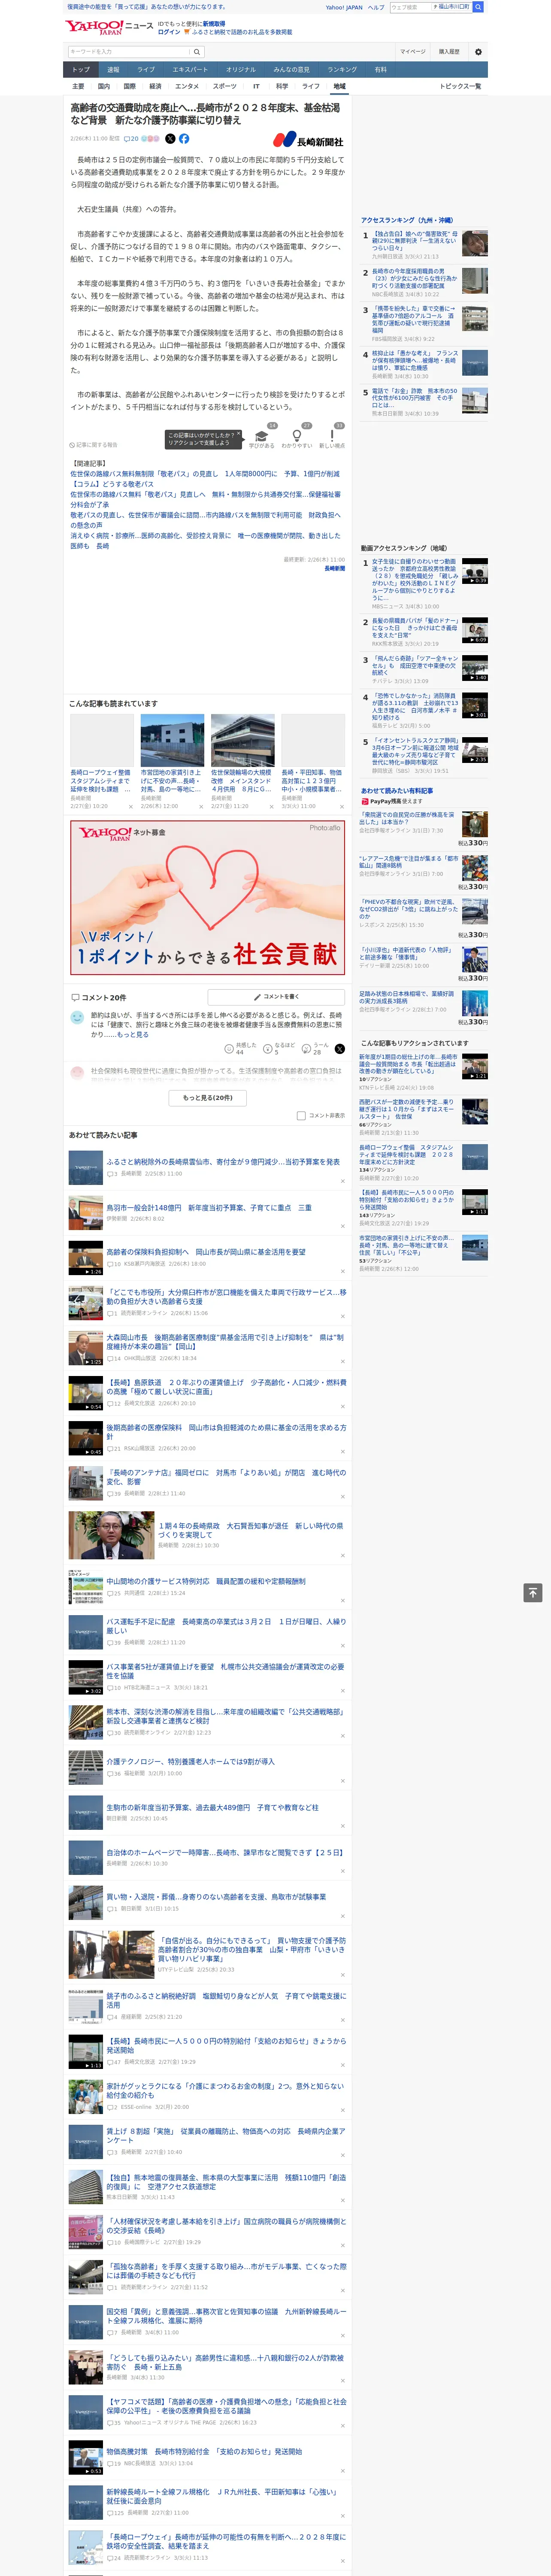Click the back-to-top arrow button
551x2576 pixels.
[x=533, y=1592]
